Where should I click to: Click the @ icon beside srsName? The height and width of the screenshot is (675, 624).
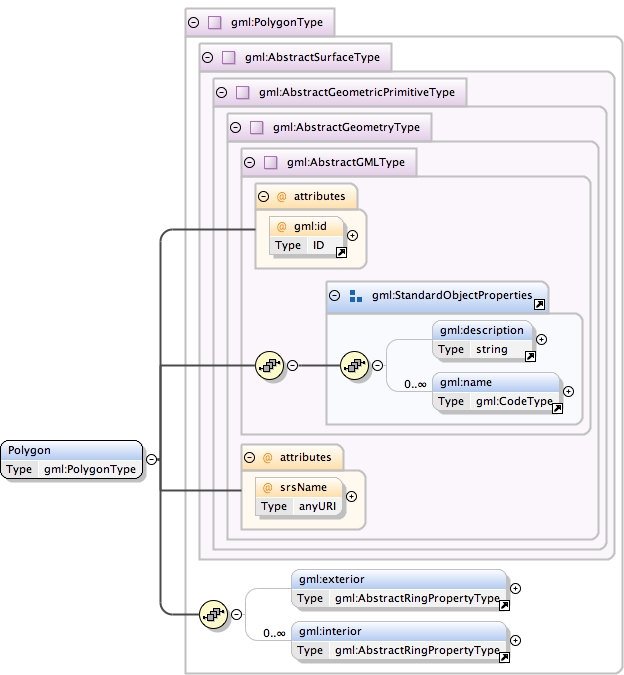point(267,487)
